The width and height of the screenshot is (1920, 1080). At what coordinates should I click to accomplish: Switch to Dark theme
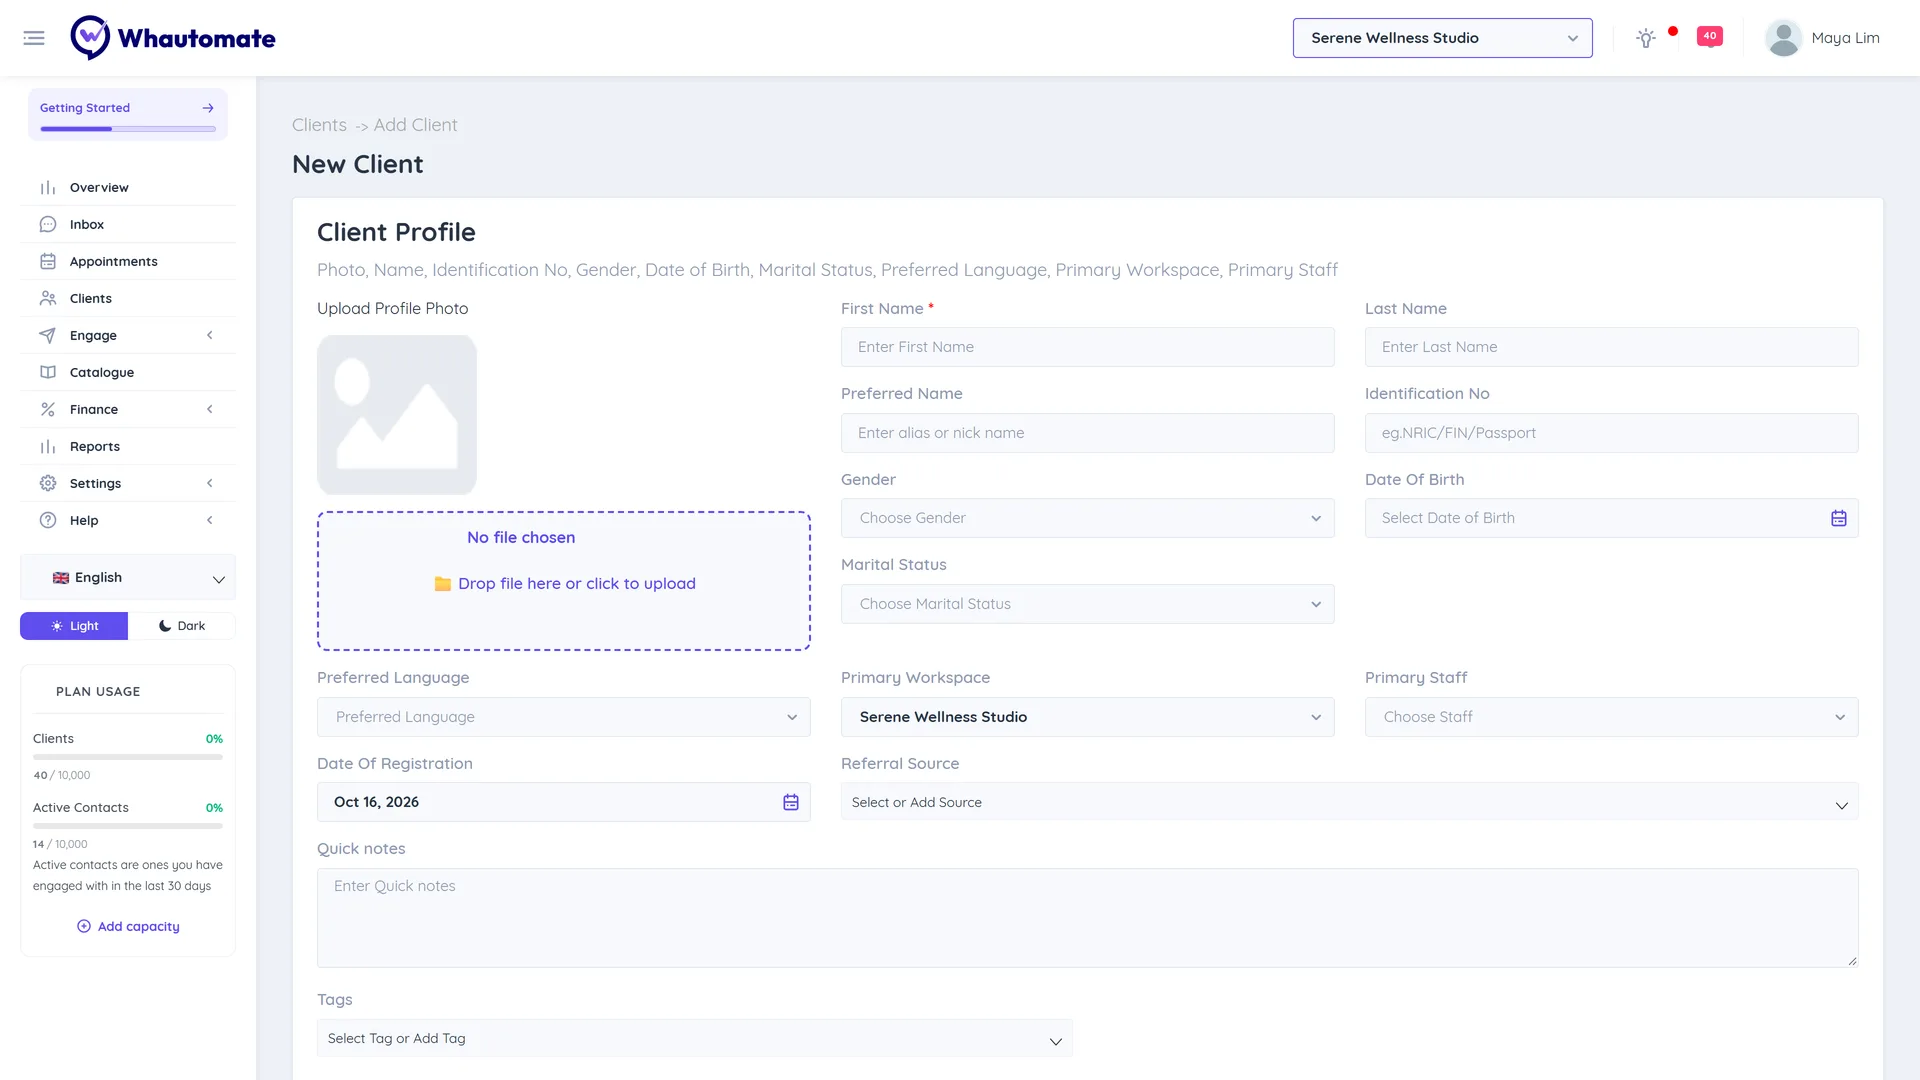pos(182,626)
